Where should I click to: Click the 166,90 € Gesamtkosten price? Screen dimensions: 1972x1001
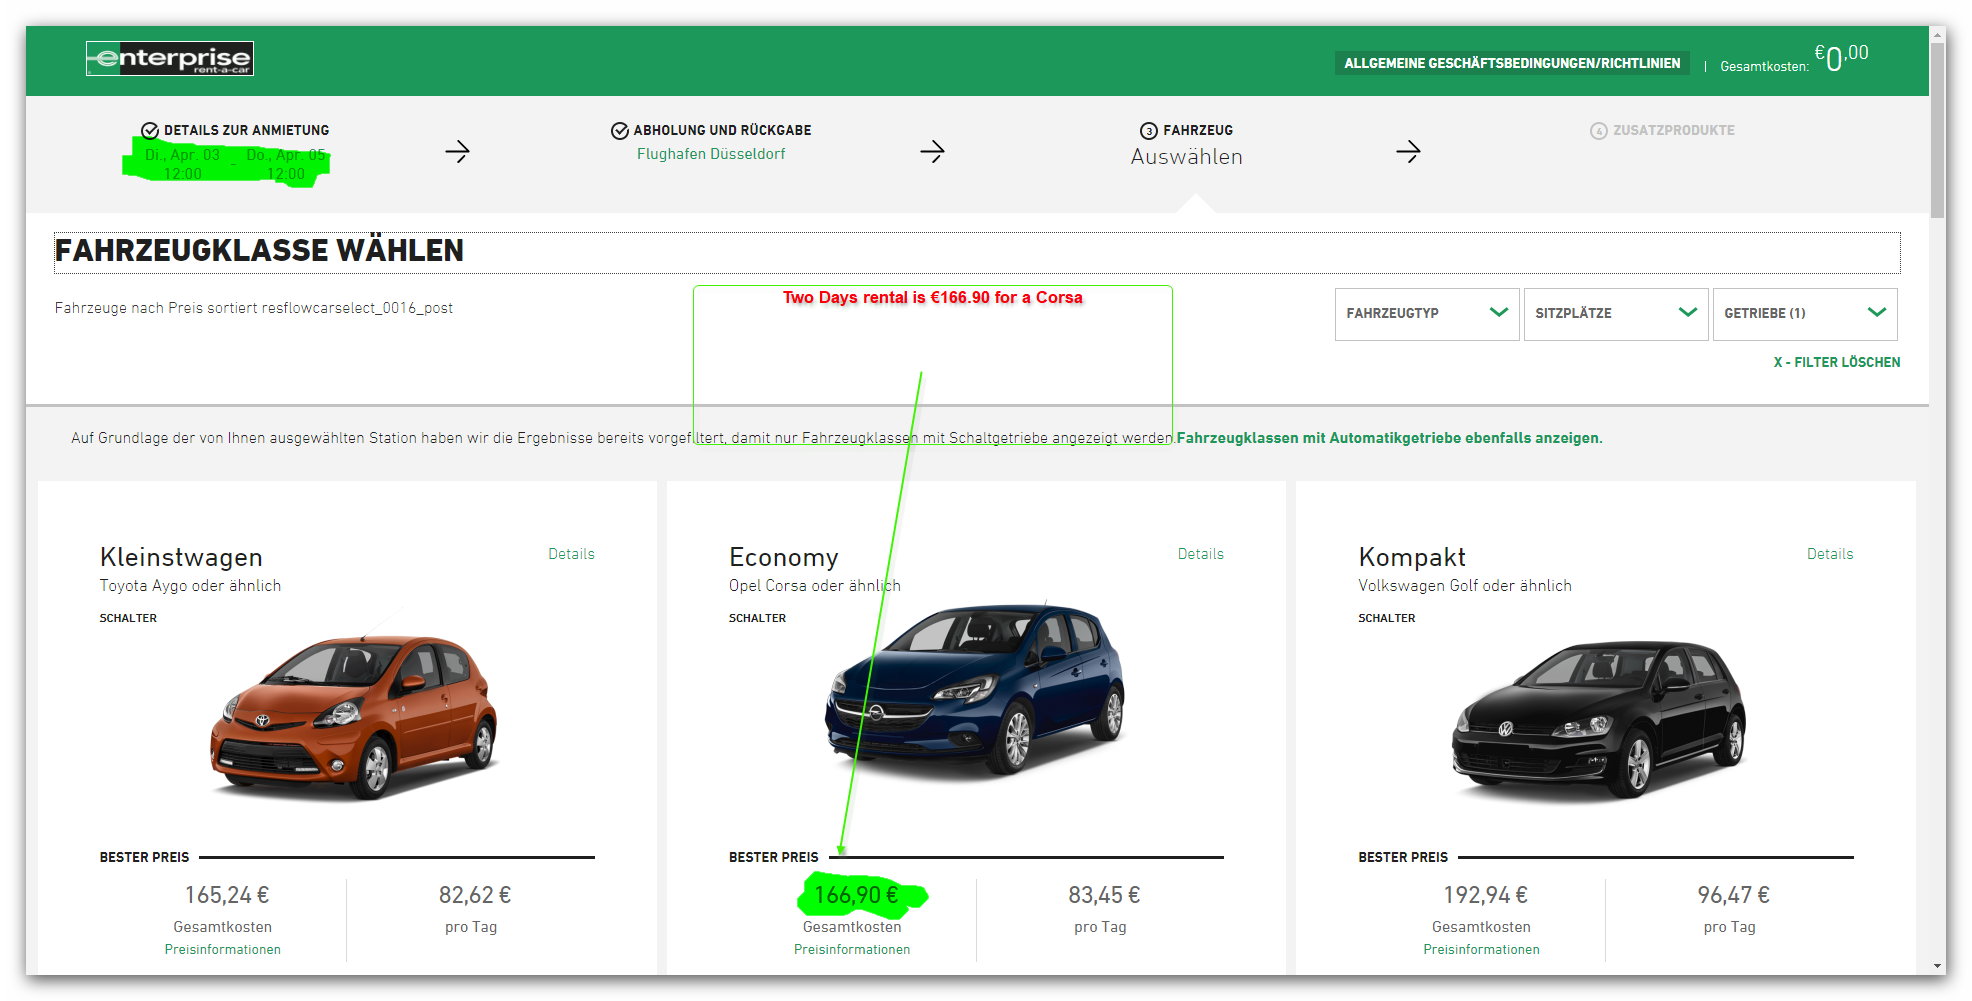tap(856, 895)
